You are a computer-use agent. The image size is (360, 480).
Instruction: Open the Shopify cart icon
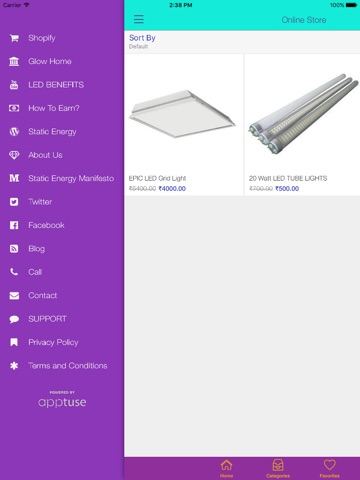click(14, 38)
